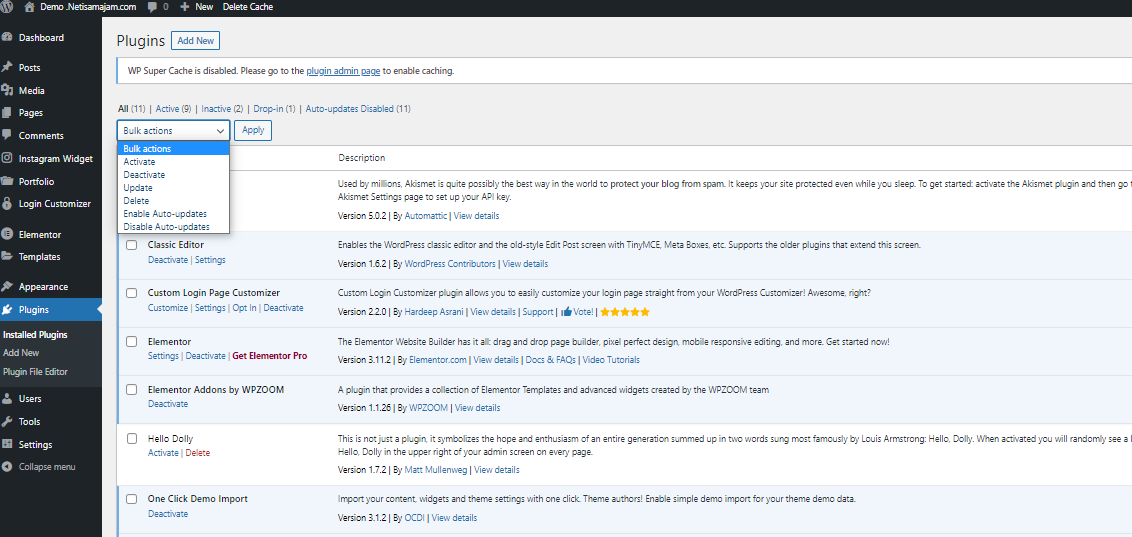Viewport: 1132px width, 537px height.
Task: Click the Collapse menu arrow icon
Action: (7, 467)
